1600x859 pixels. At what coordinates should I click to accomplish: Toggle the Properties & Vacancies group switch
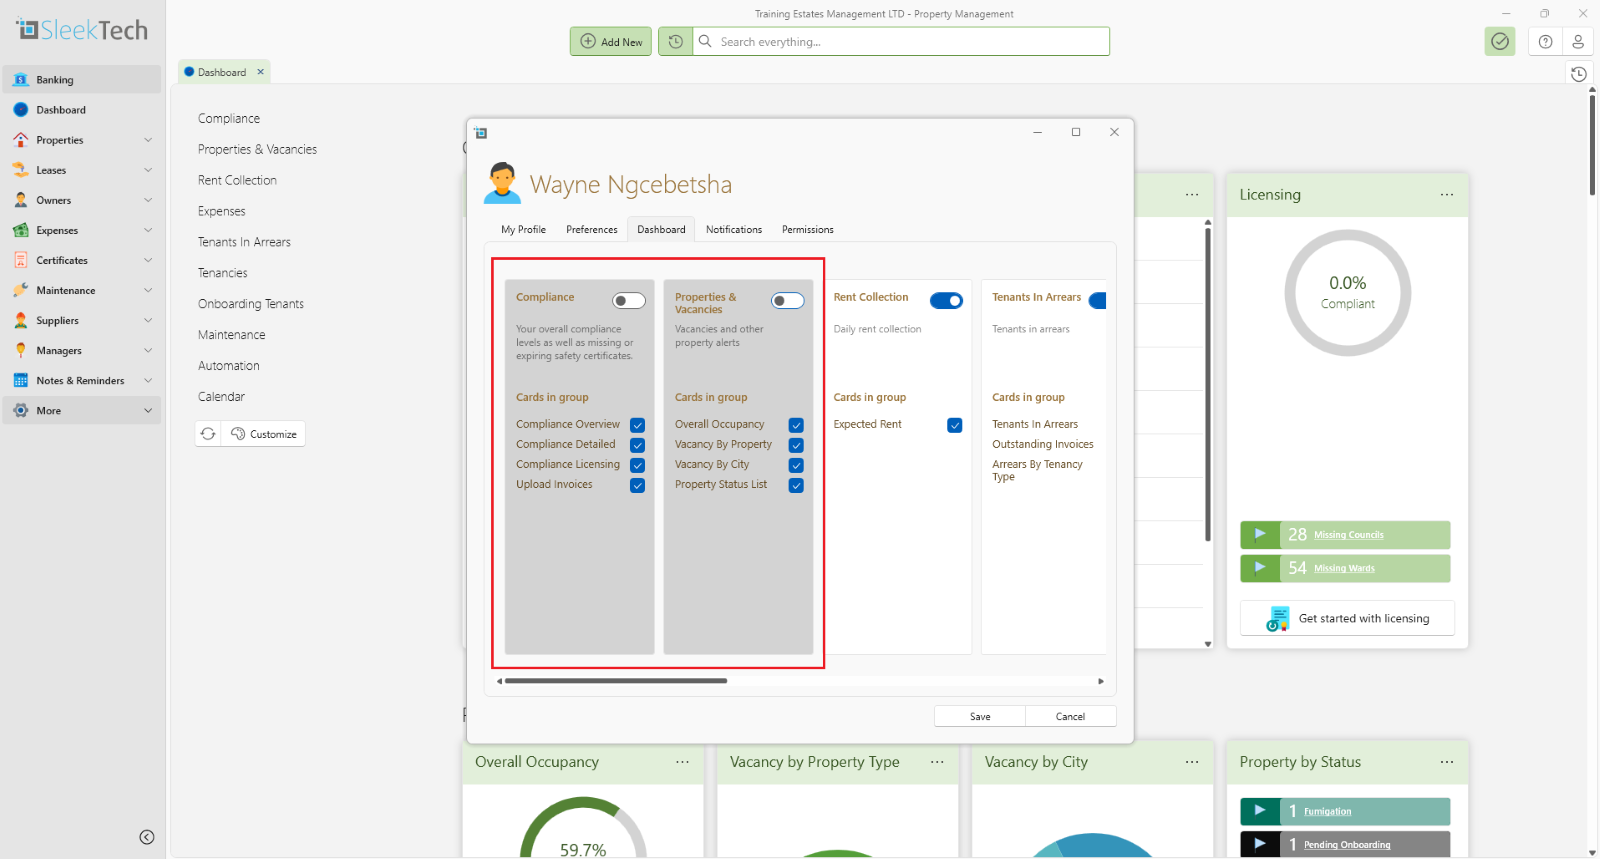(x=788, y=301)
